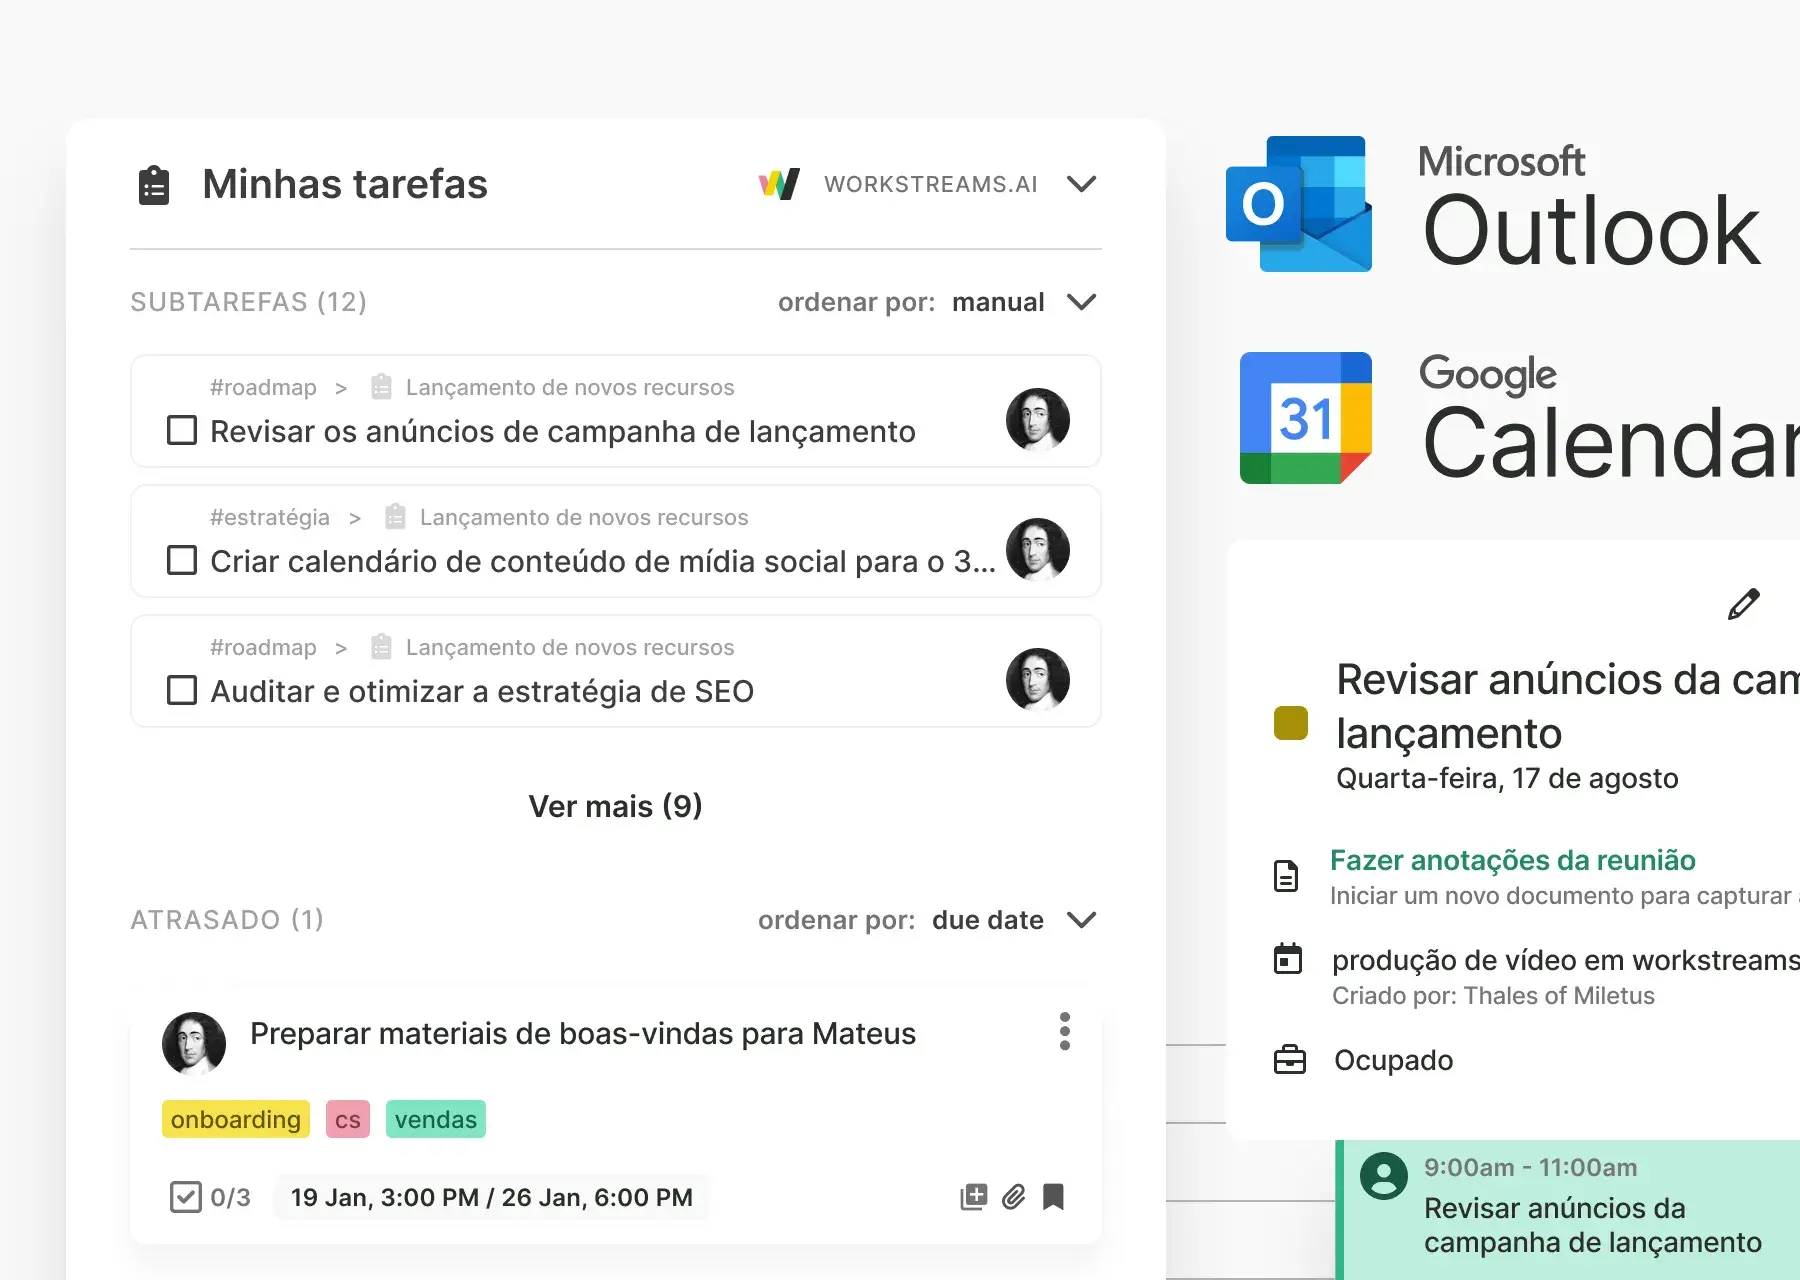The width and height of the screenshot is (1800, 1280).
Task: Open the Fazer anotações da reunião link
Action: point(1512,860)
